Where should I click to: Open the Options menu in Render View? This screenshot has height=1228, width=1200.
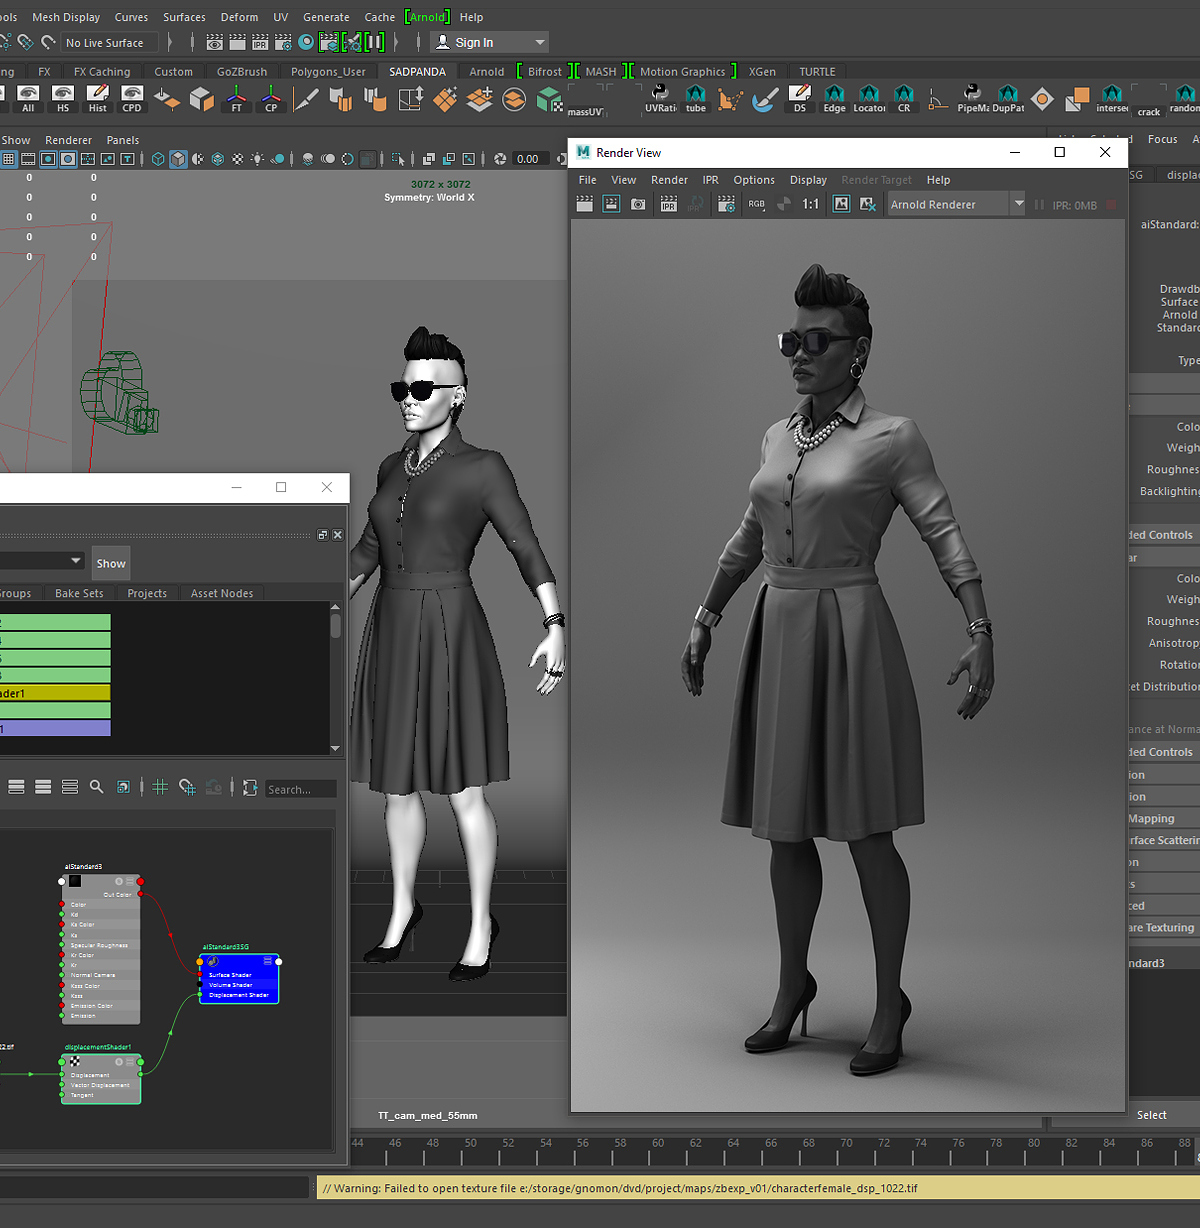point(754,180)
